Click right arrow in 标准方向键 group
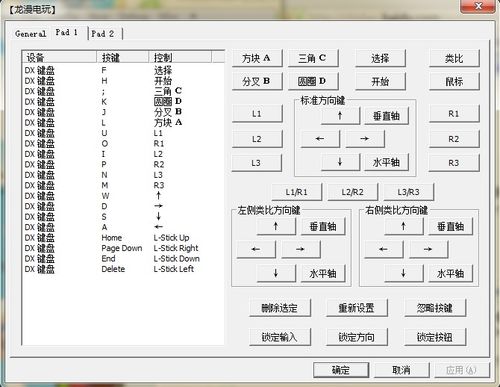 point(365,139)
